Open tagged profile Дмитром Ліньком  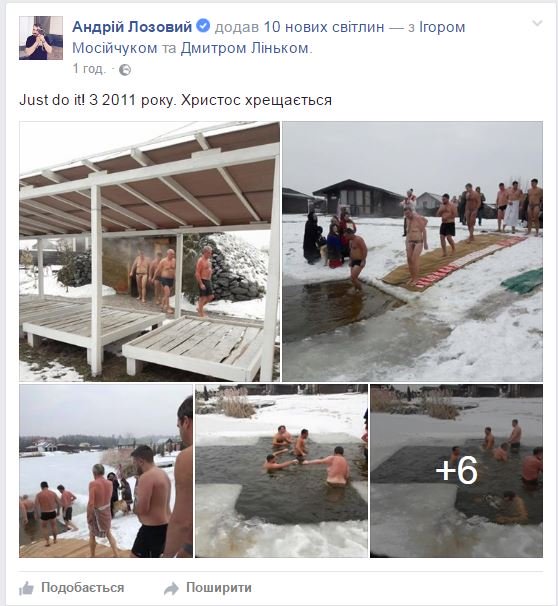point(245,48)
